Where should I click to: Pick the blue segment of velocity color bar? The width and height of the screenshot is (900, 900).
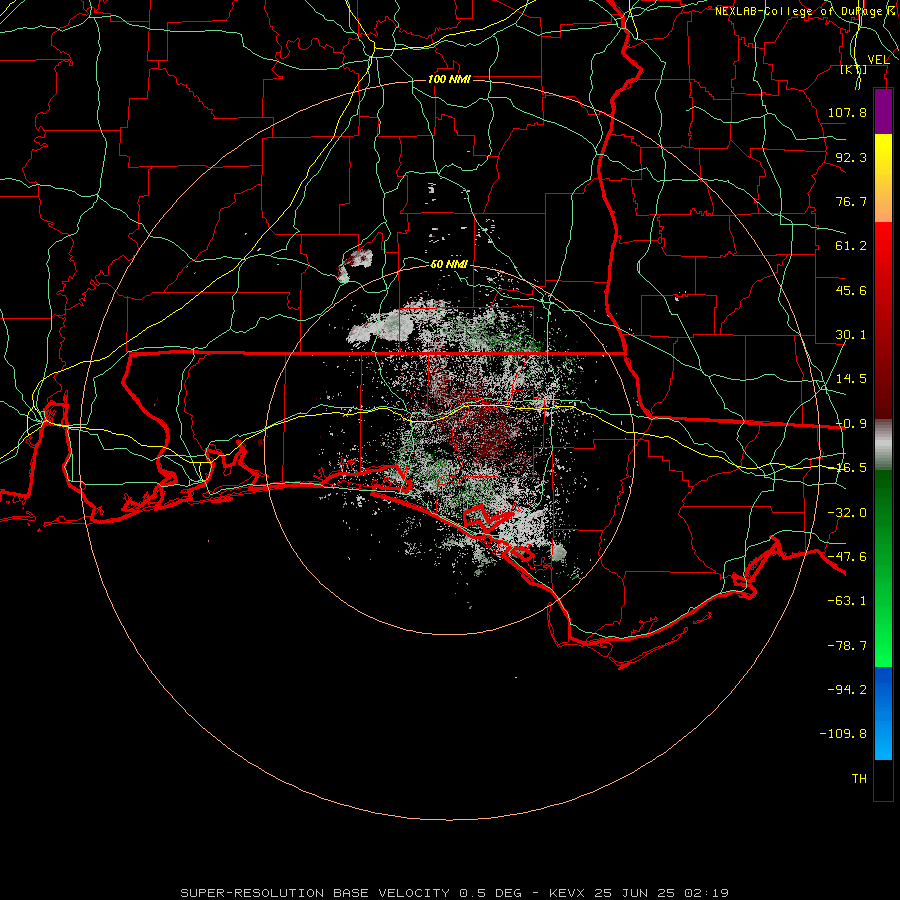click(x=883, y=713)
